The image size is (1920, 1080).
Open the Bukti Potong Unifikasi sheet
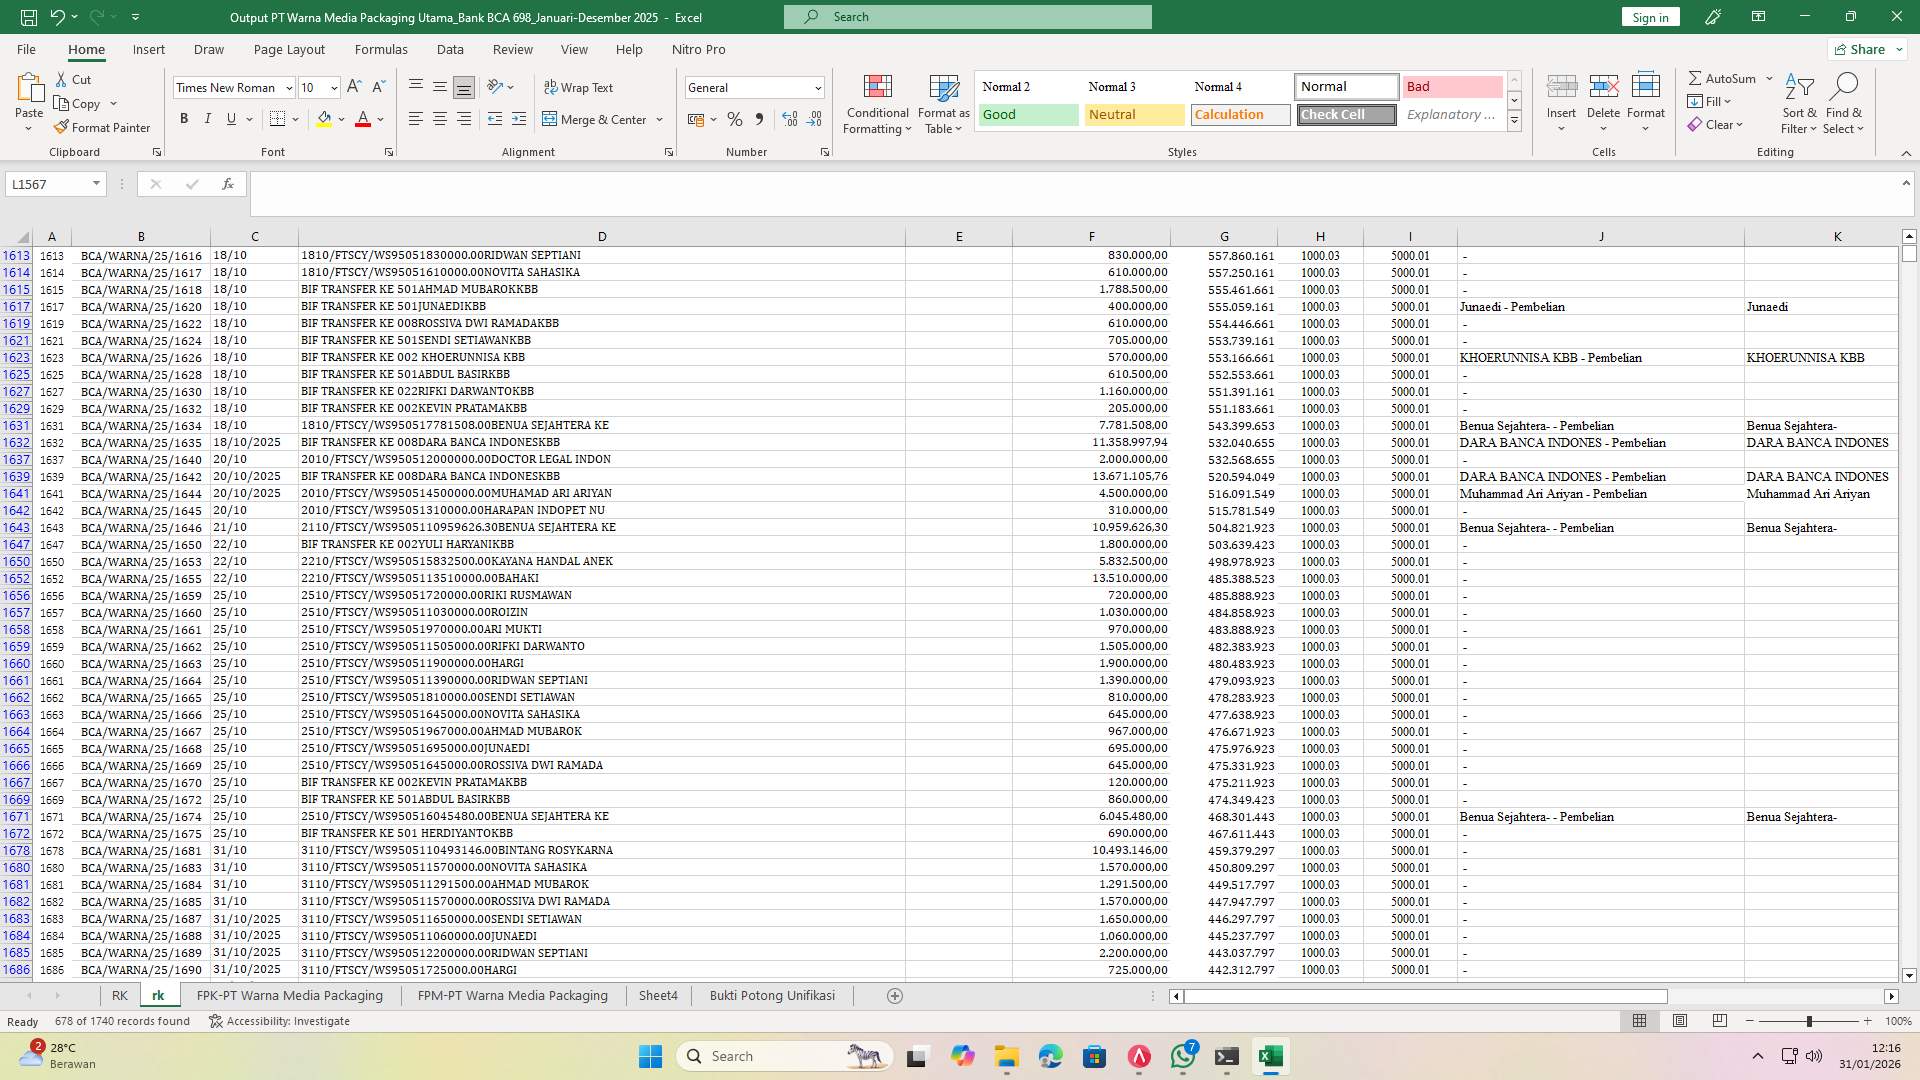[x=772, y=995]
